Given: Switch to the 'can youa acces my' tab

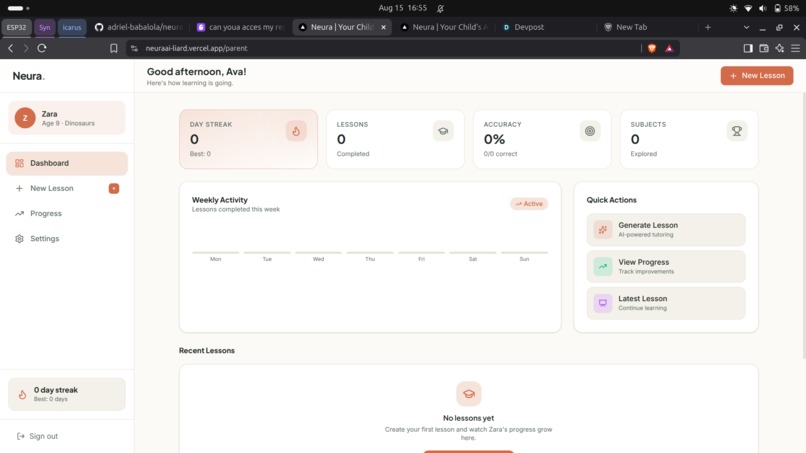Looking at the screenshot, I should [242, 27].
